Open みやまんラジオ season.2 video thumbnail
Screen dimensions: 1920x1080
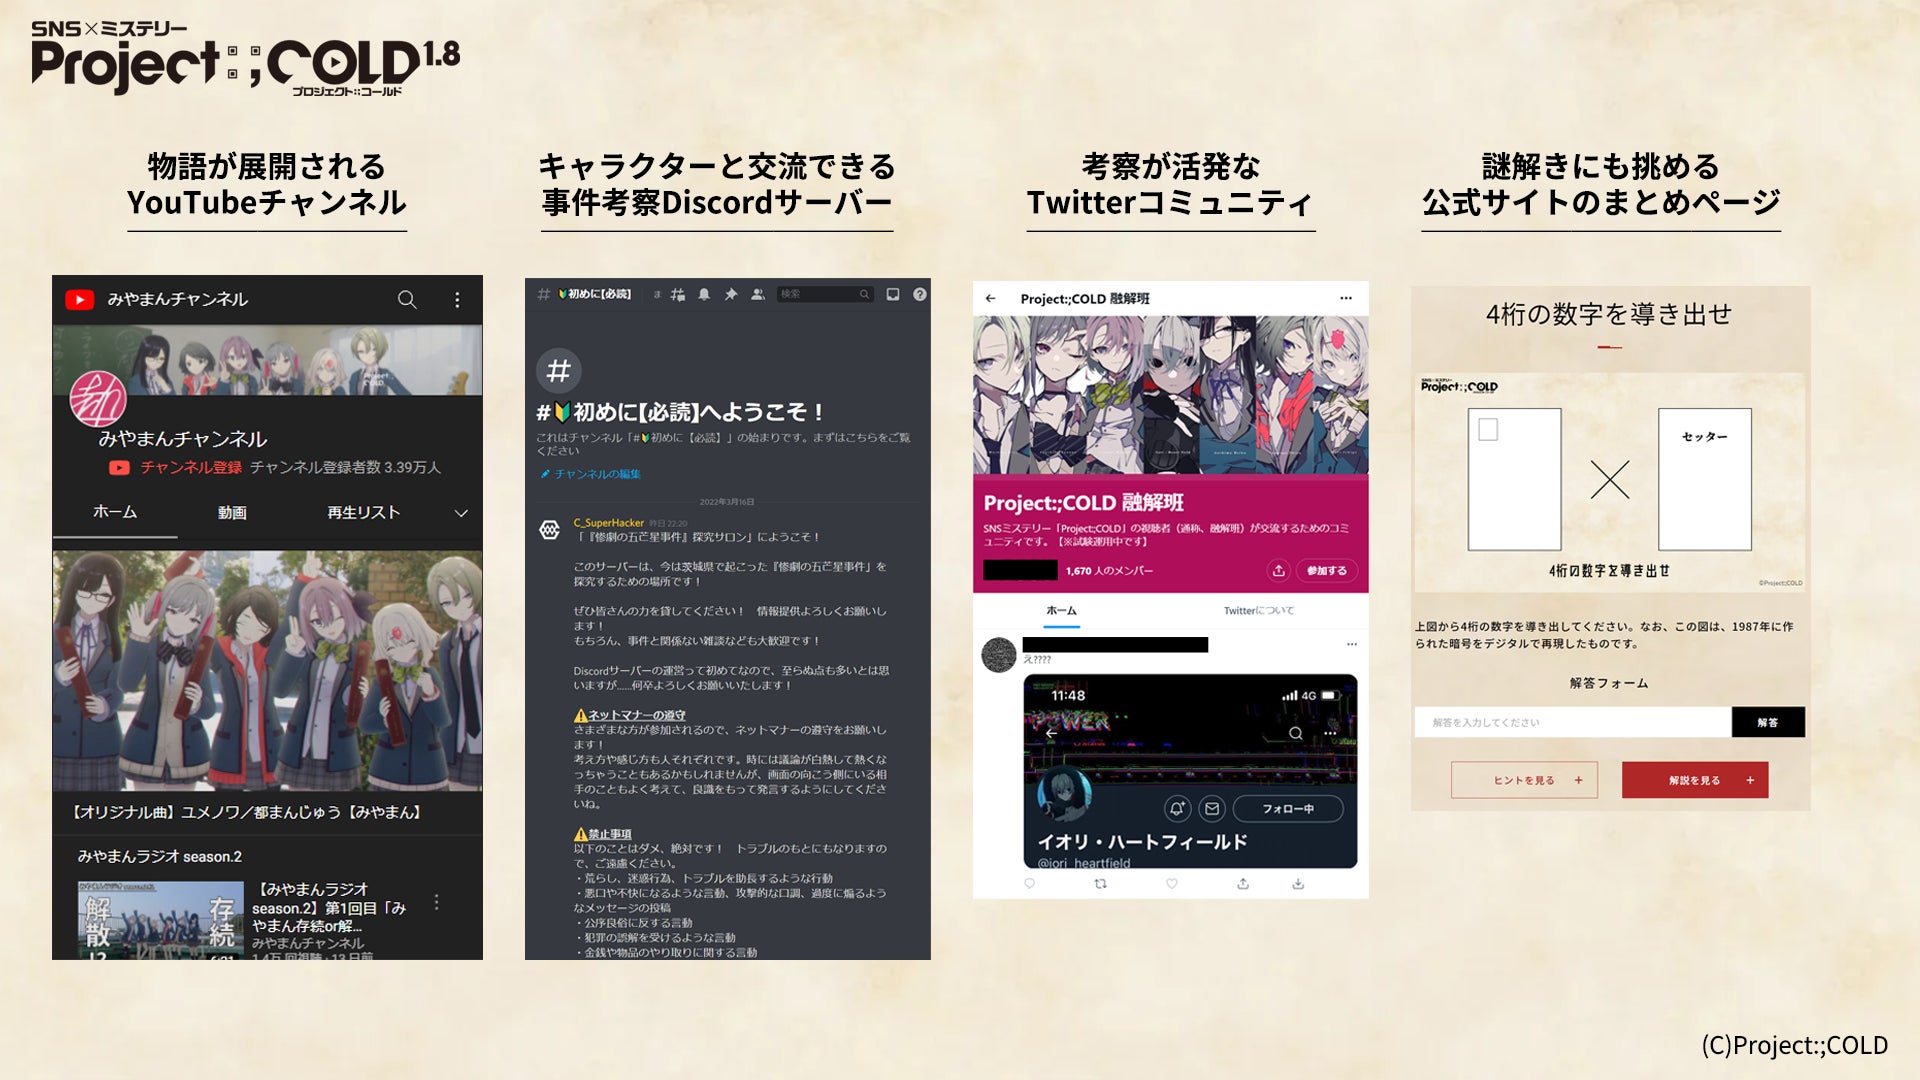[x=161, y=920]
